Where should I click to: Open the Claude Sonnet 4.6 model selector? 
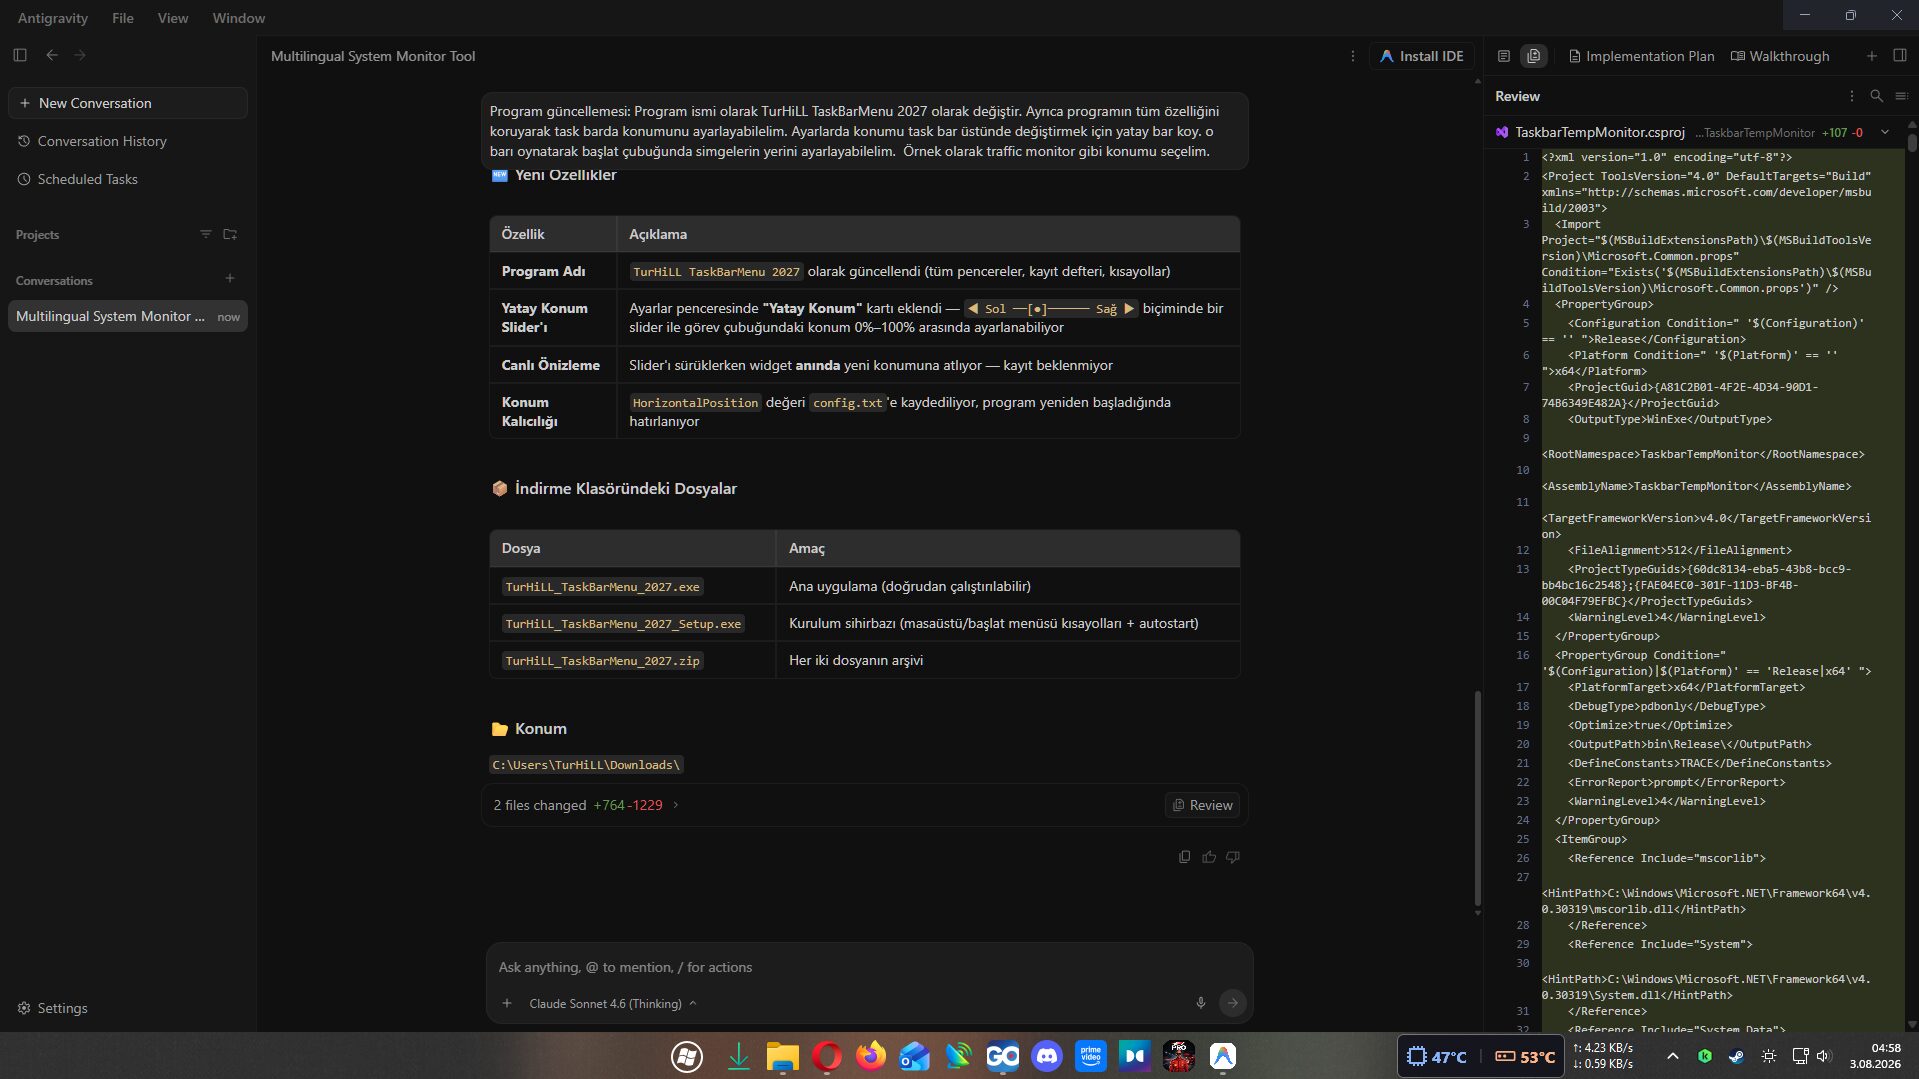click(x=612, y=1003)
